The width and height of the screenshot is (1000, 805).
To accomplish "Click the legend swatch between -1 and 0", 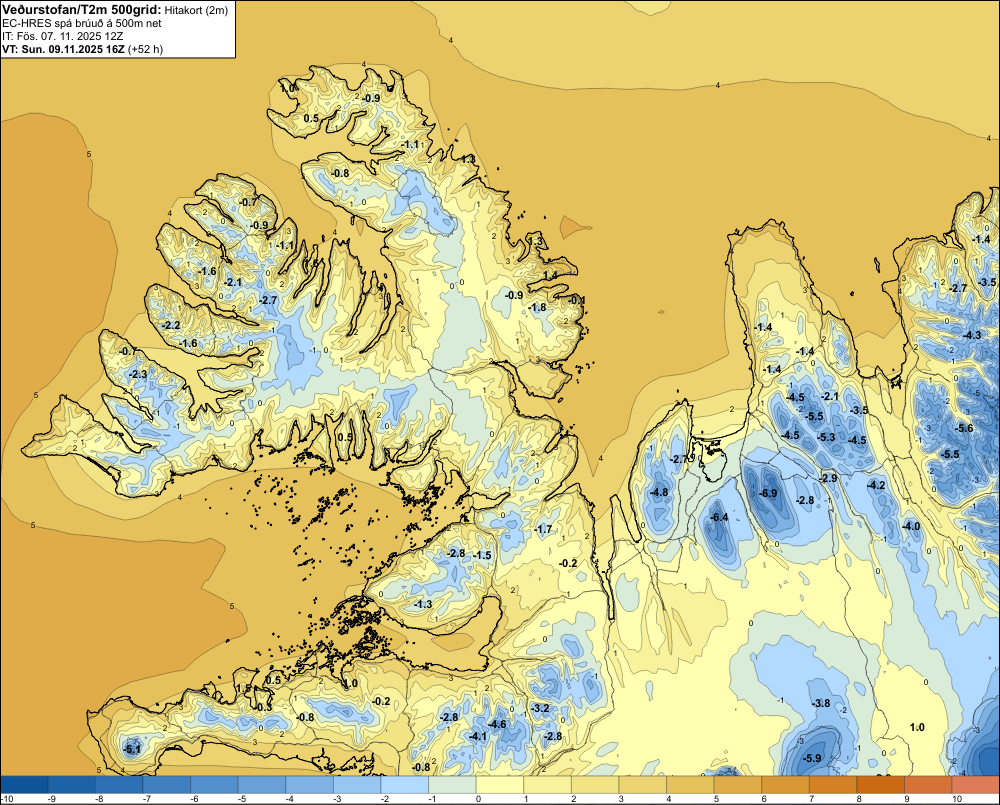I will coord(452,785).
